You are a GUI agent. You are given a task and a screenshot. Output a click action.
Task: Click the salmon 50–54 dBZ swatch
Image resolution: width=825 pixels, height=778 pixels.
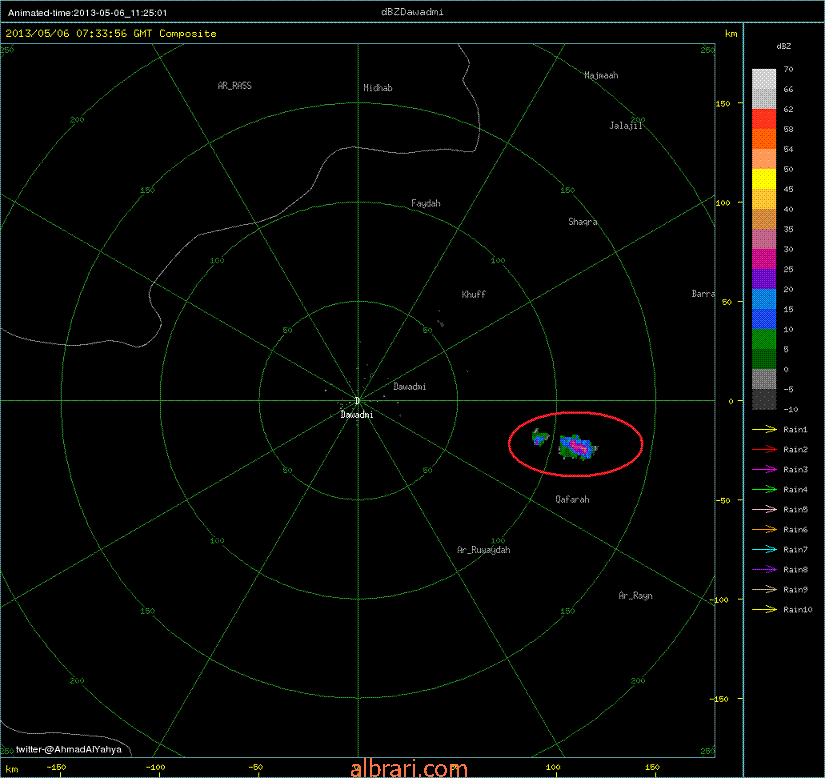(x=764, y=159)
